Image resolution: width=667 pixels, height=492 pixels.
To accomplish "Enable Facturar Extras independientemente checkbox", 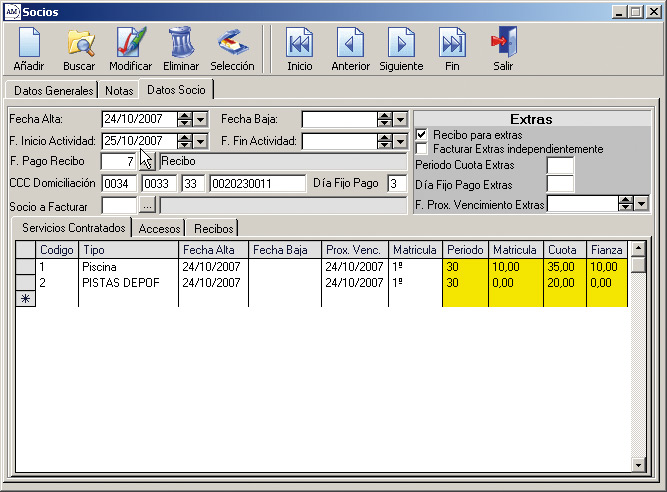I will point(421,149).
